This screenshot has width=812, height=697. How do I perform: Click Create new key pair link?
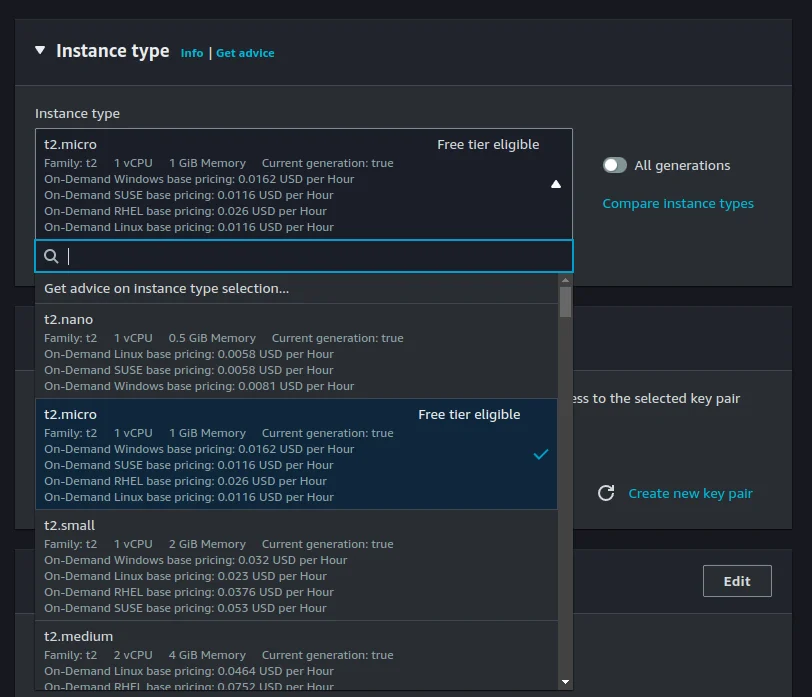click(690, 493)
